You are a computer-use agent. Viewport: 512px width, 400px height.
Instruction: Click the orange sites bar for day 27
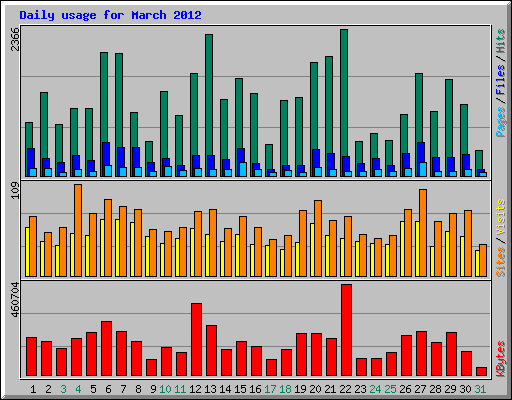pyautogui.click(x=423, y=233)
